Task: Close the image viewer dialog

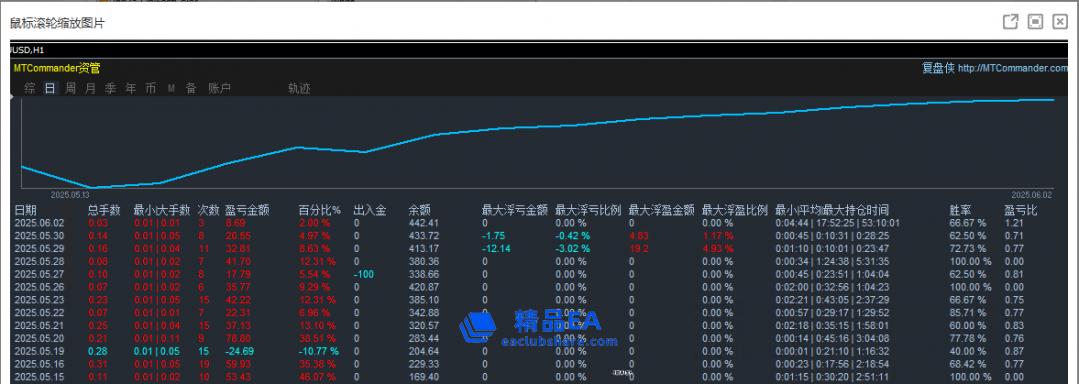Action: click(x=1060, y=22)
